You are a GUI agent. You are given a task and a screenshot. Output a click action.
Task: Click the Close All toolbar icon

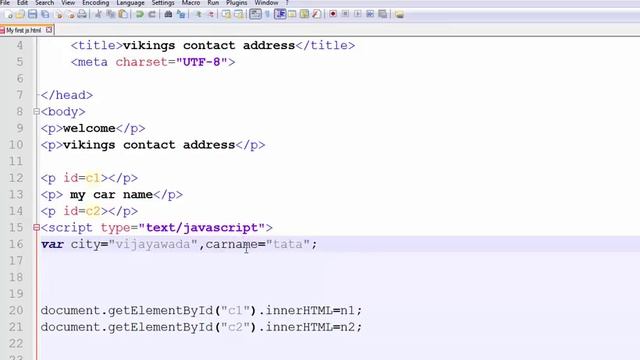pos(71,14)
